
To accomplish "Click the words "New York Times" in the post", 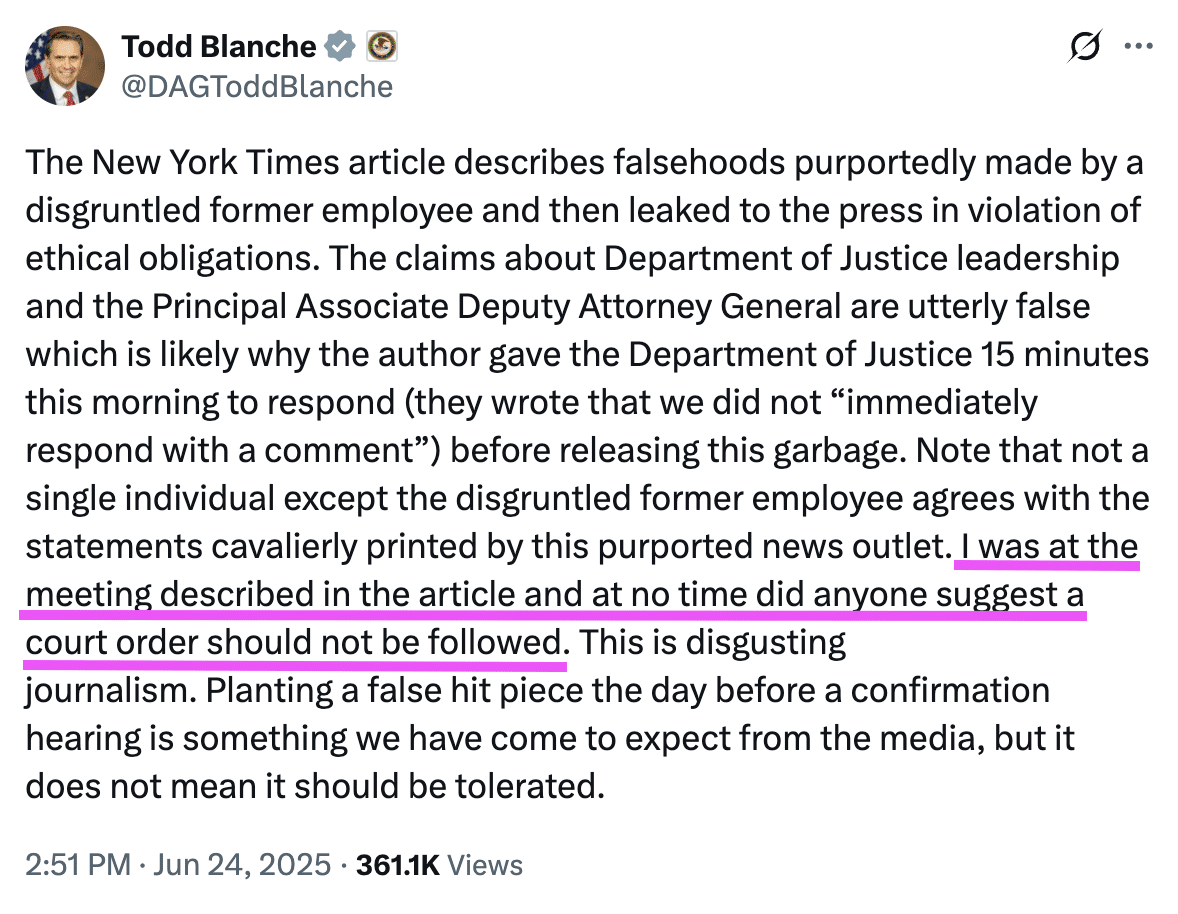I will click(x=215, y=162).
